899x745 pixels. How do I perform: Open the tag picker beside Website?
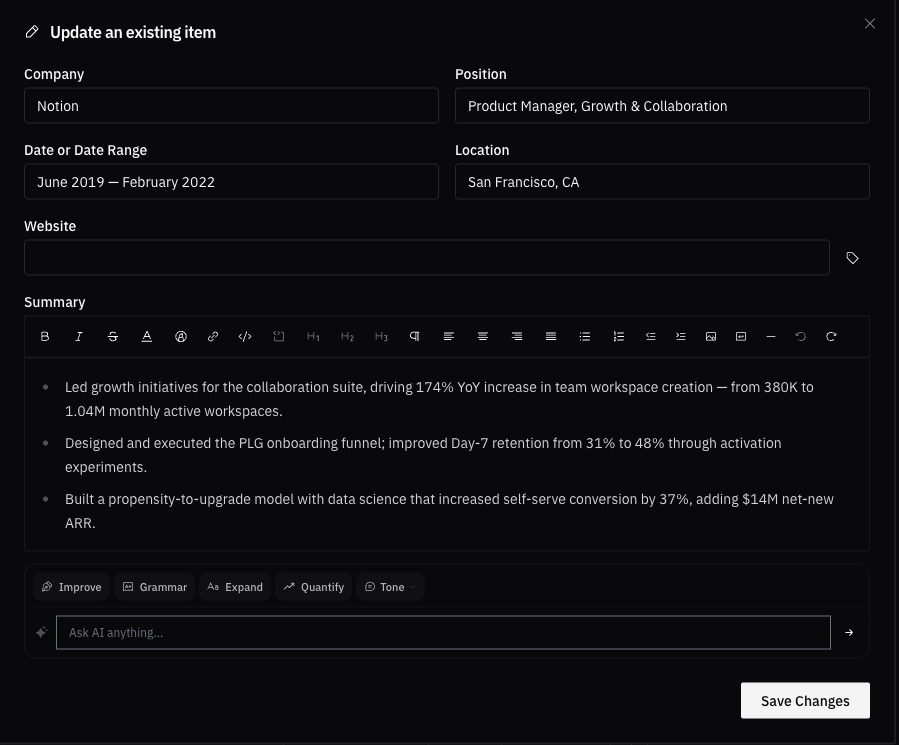tap(852, 258)
